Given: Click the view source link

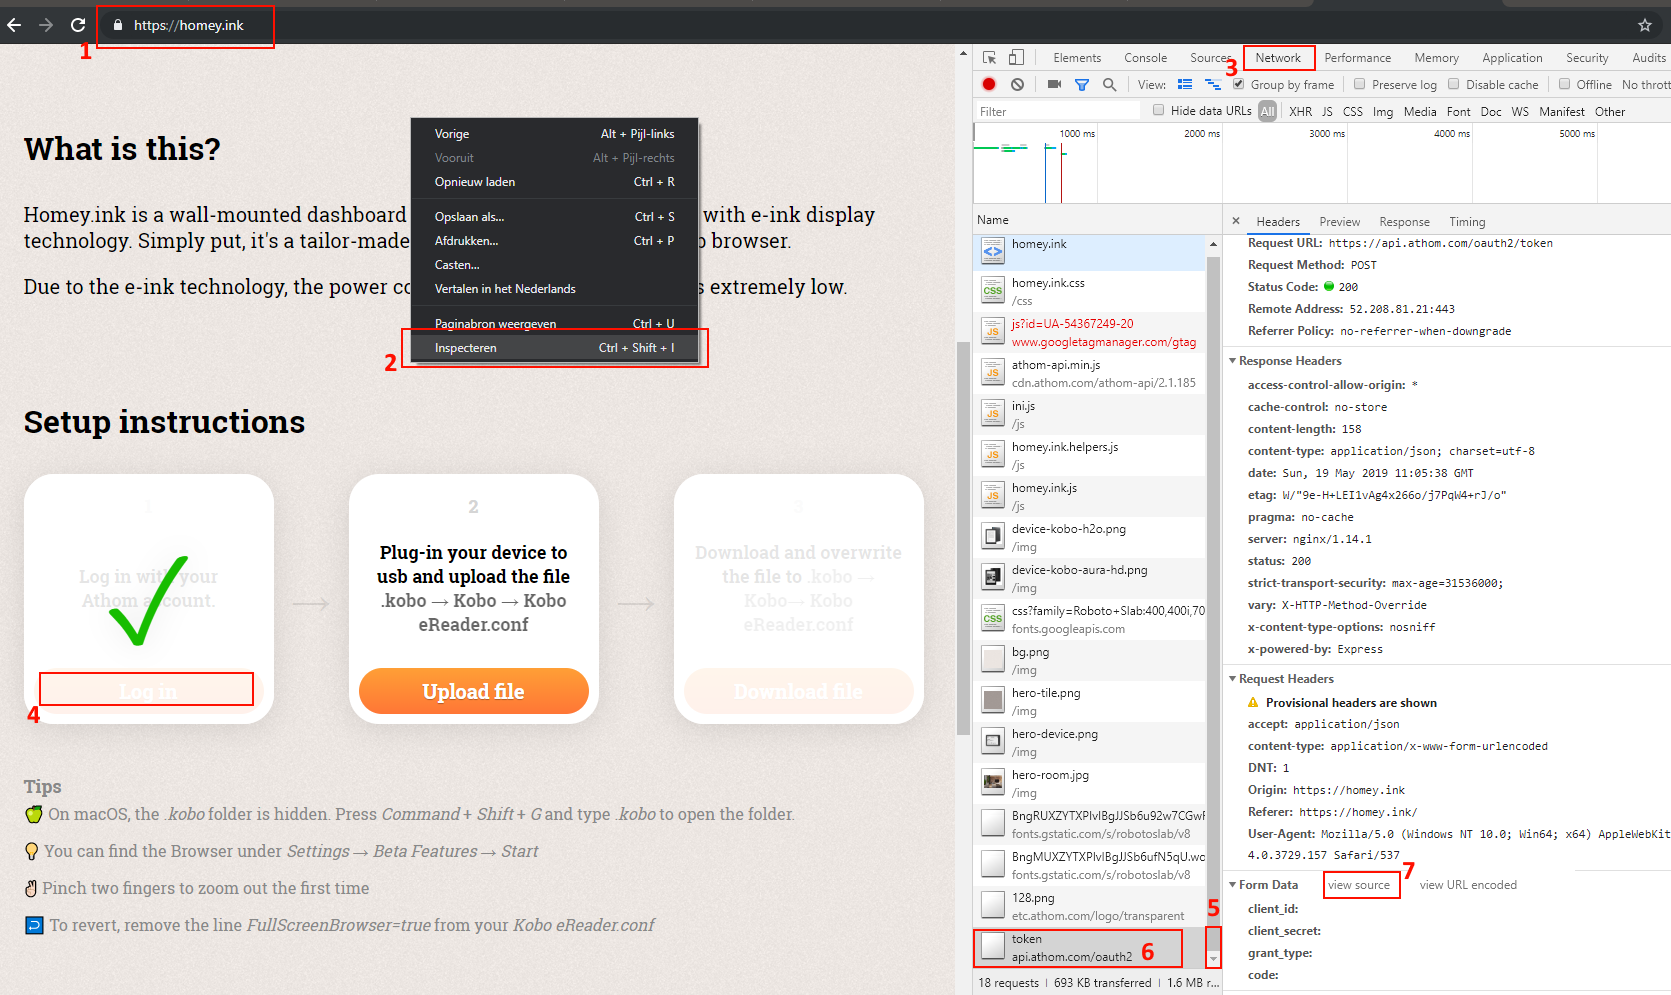Looking at the screenshot, I should (1359, 885).
